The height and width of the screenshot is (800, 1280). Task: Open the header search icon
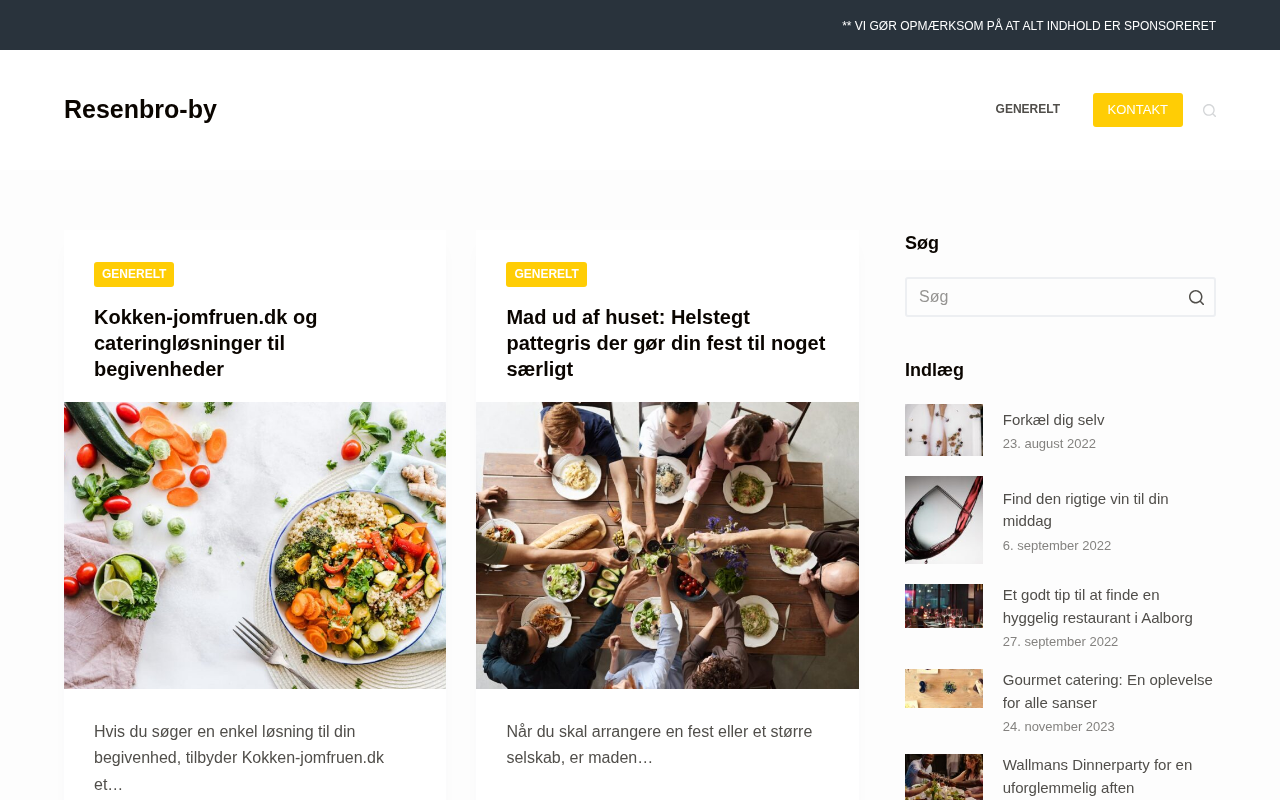point(1209,110)
